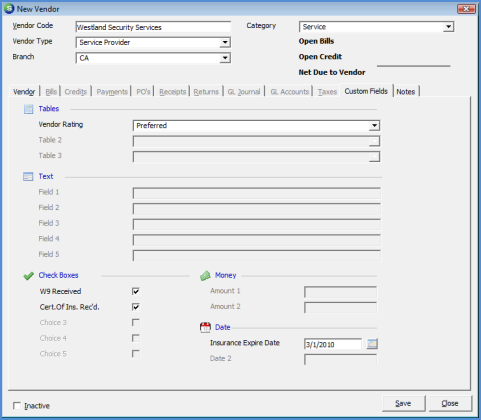Click the Text section icon
Viewport: 481px width, 420px height.
click(x=28, y=176)
